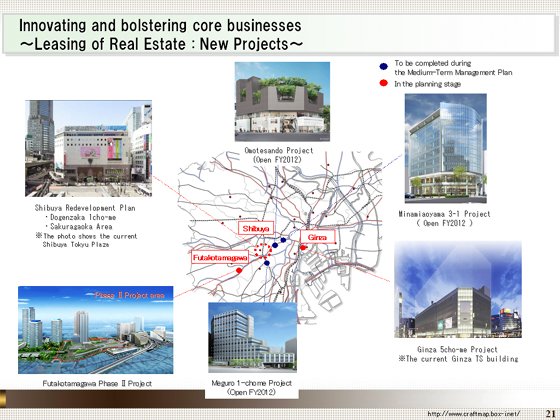
Task: Open the craftmap.box-i.net URL in footer
Action: coord(474,414)
